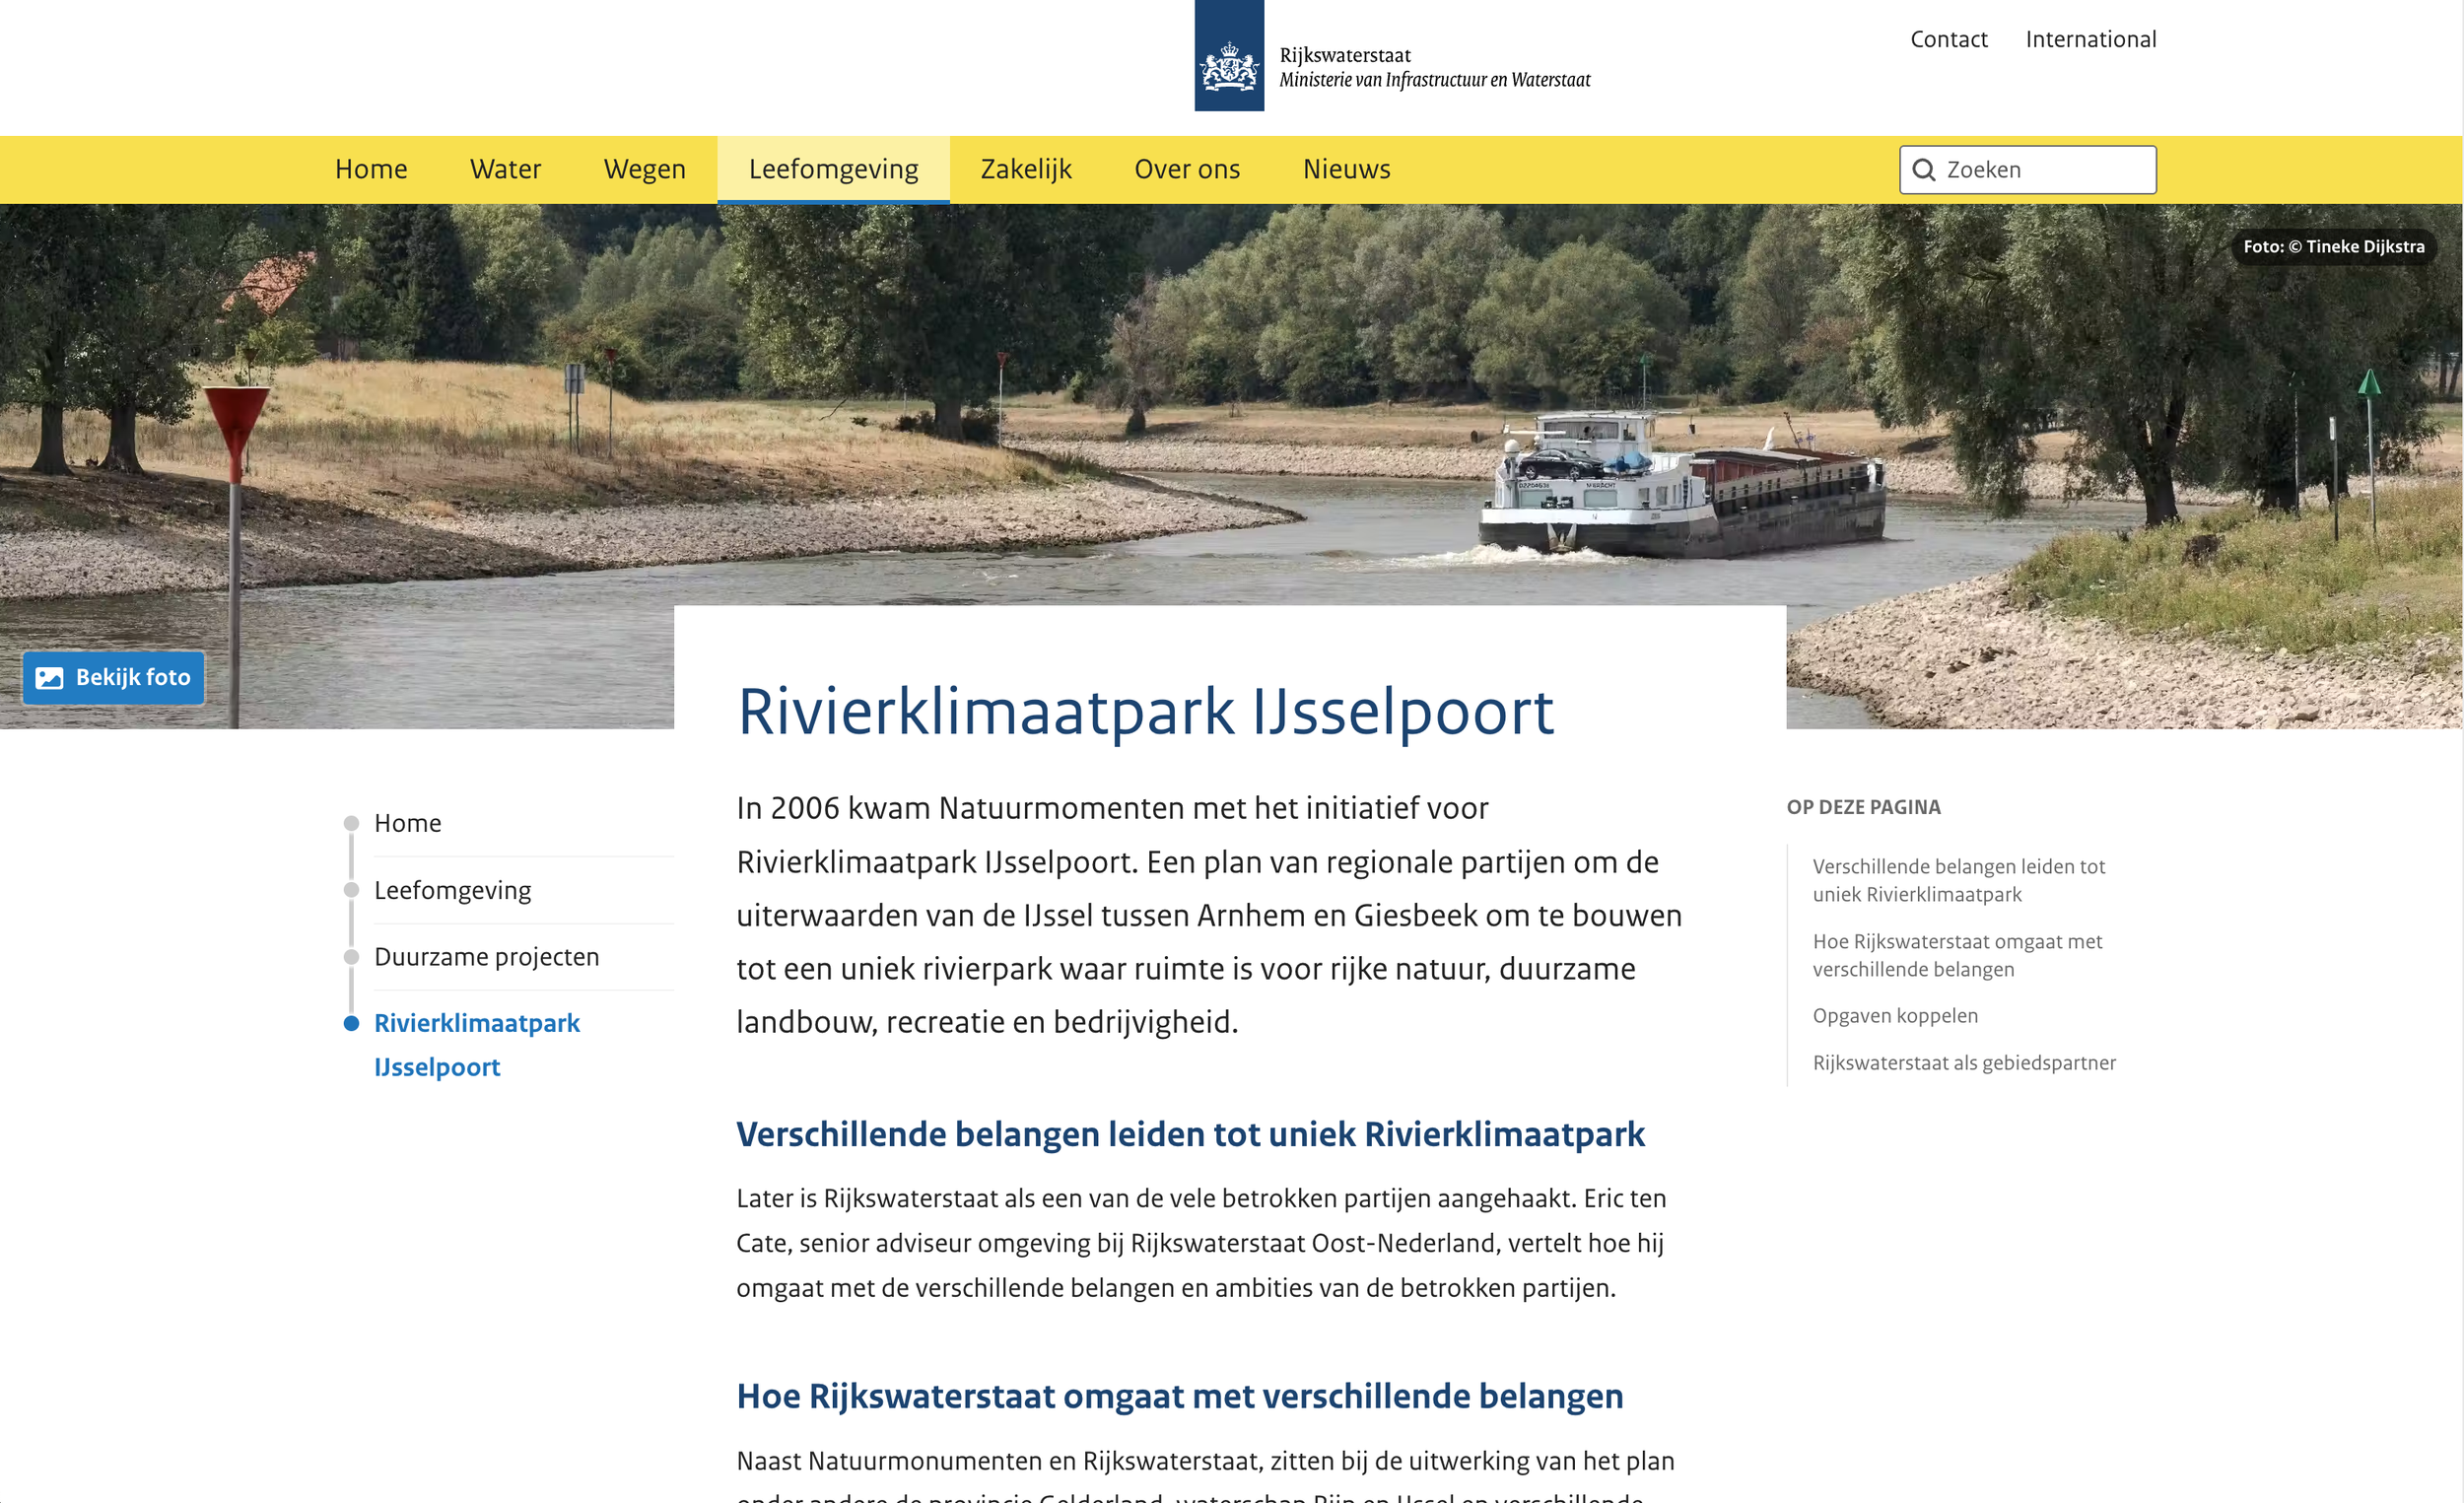Jump to Opgaven koppelen section

pos(1895,1014)
